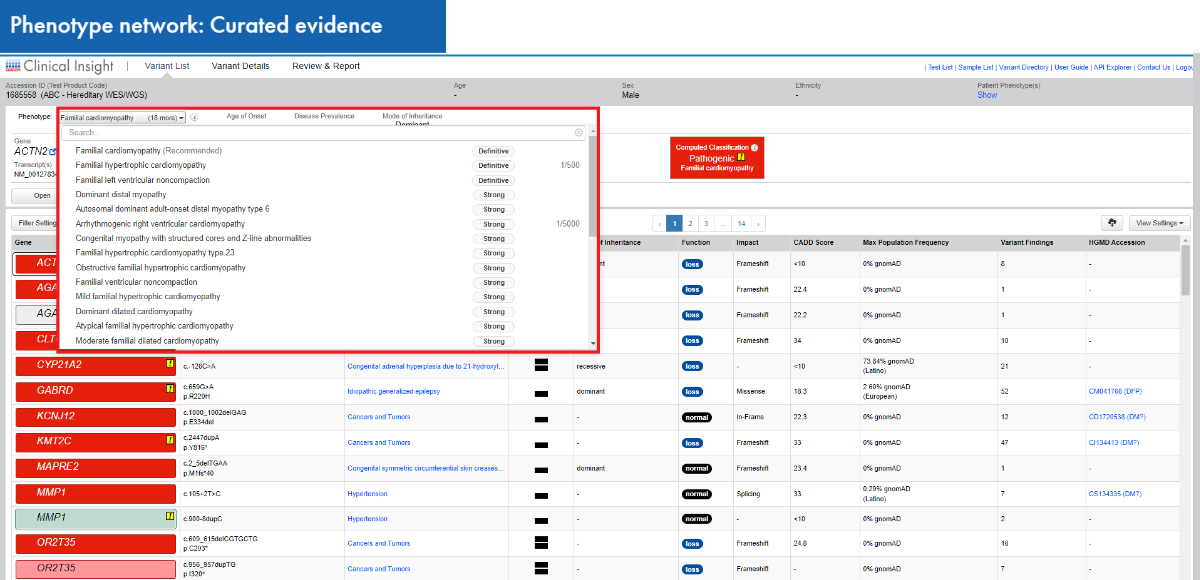Open the User Guide link
The image size is (1200, 580).
pyautogui.click(x=1072, y=67)
